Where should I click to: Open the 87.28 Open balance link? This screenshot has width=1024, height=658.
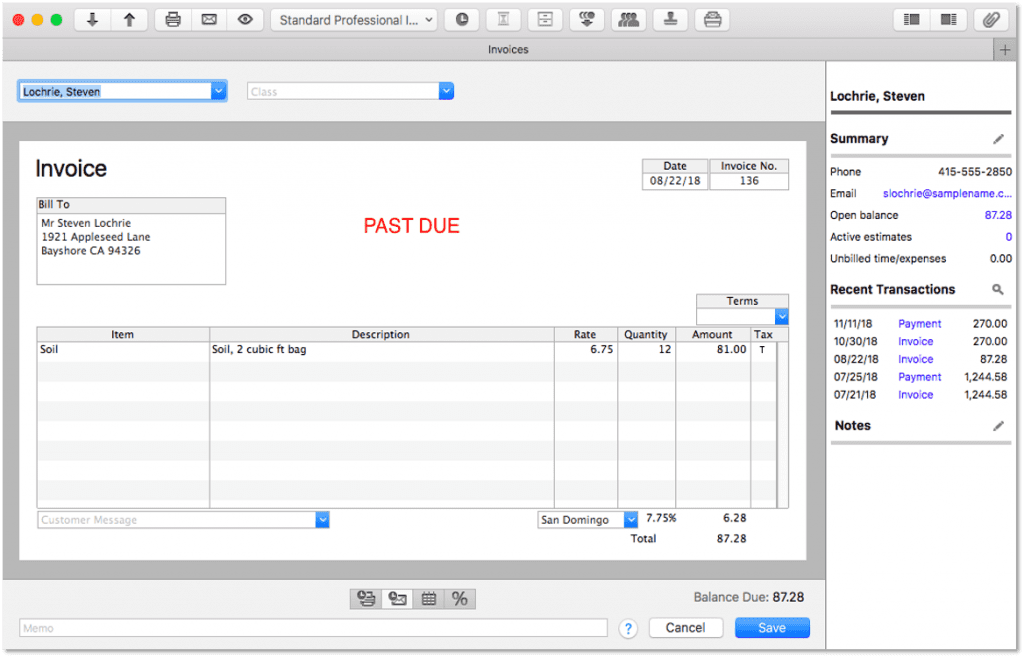tap(998, 215)
